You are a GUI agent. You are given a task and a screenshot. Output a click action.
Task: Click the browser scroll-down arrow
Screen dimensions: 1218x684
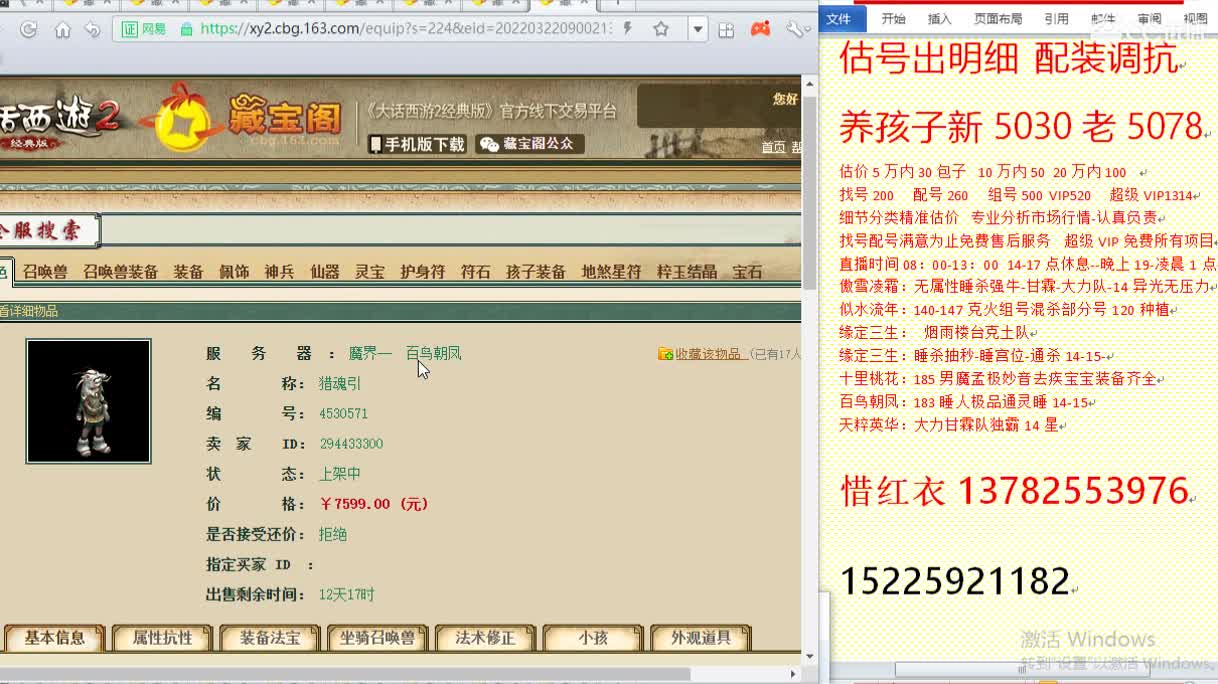(810, 657)
